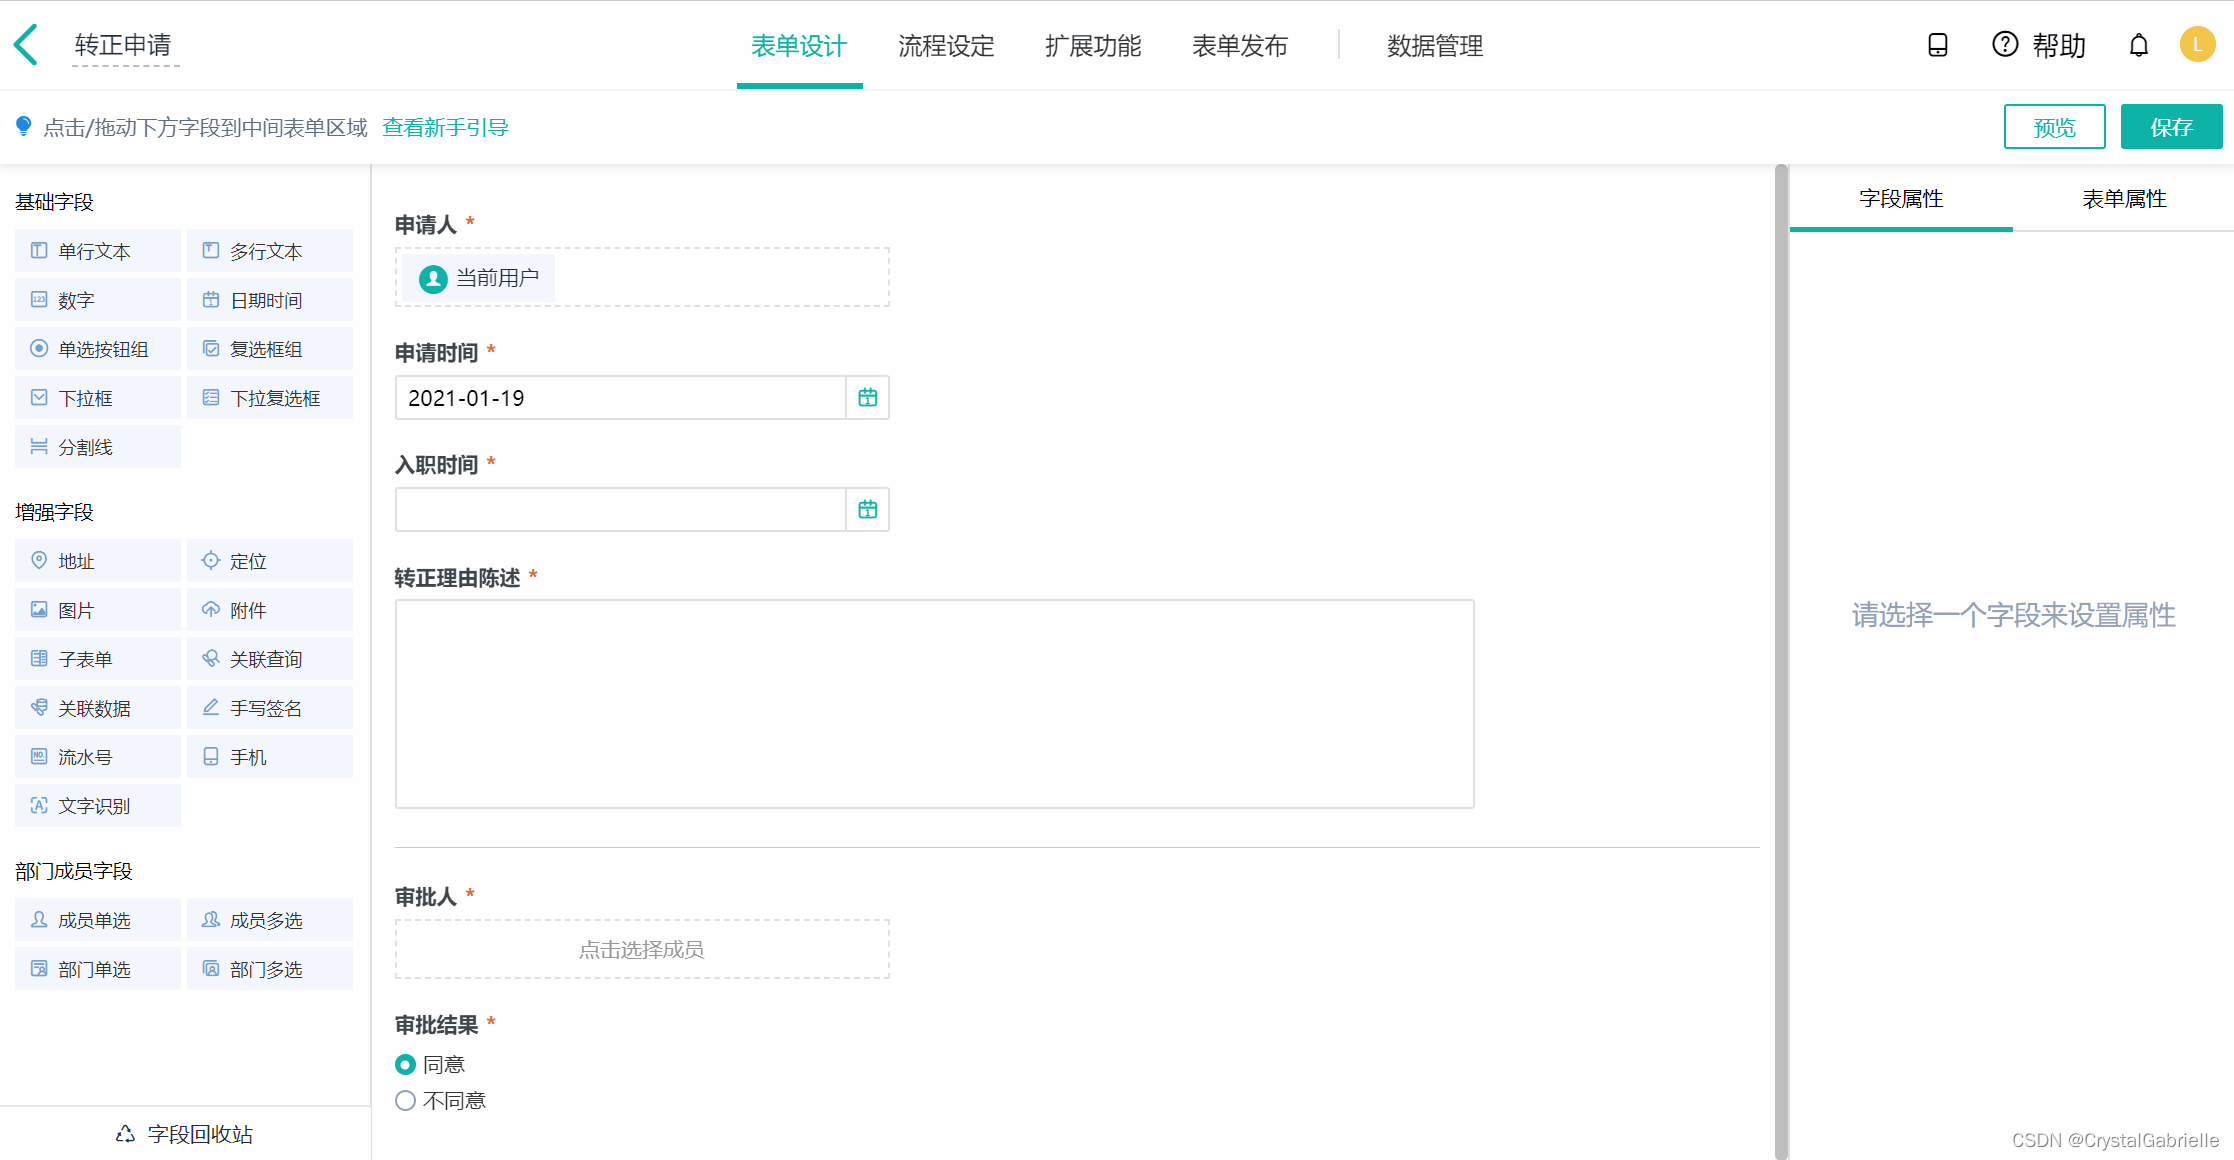This screenshot has height=1160, width=2234.
Task: Click the mobile device preview icon
Action: click(x=1937, y=45)
